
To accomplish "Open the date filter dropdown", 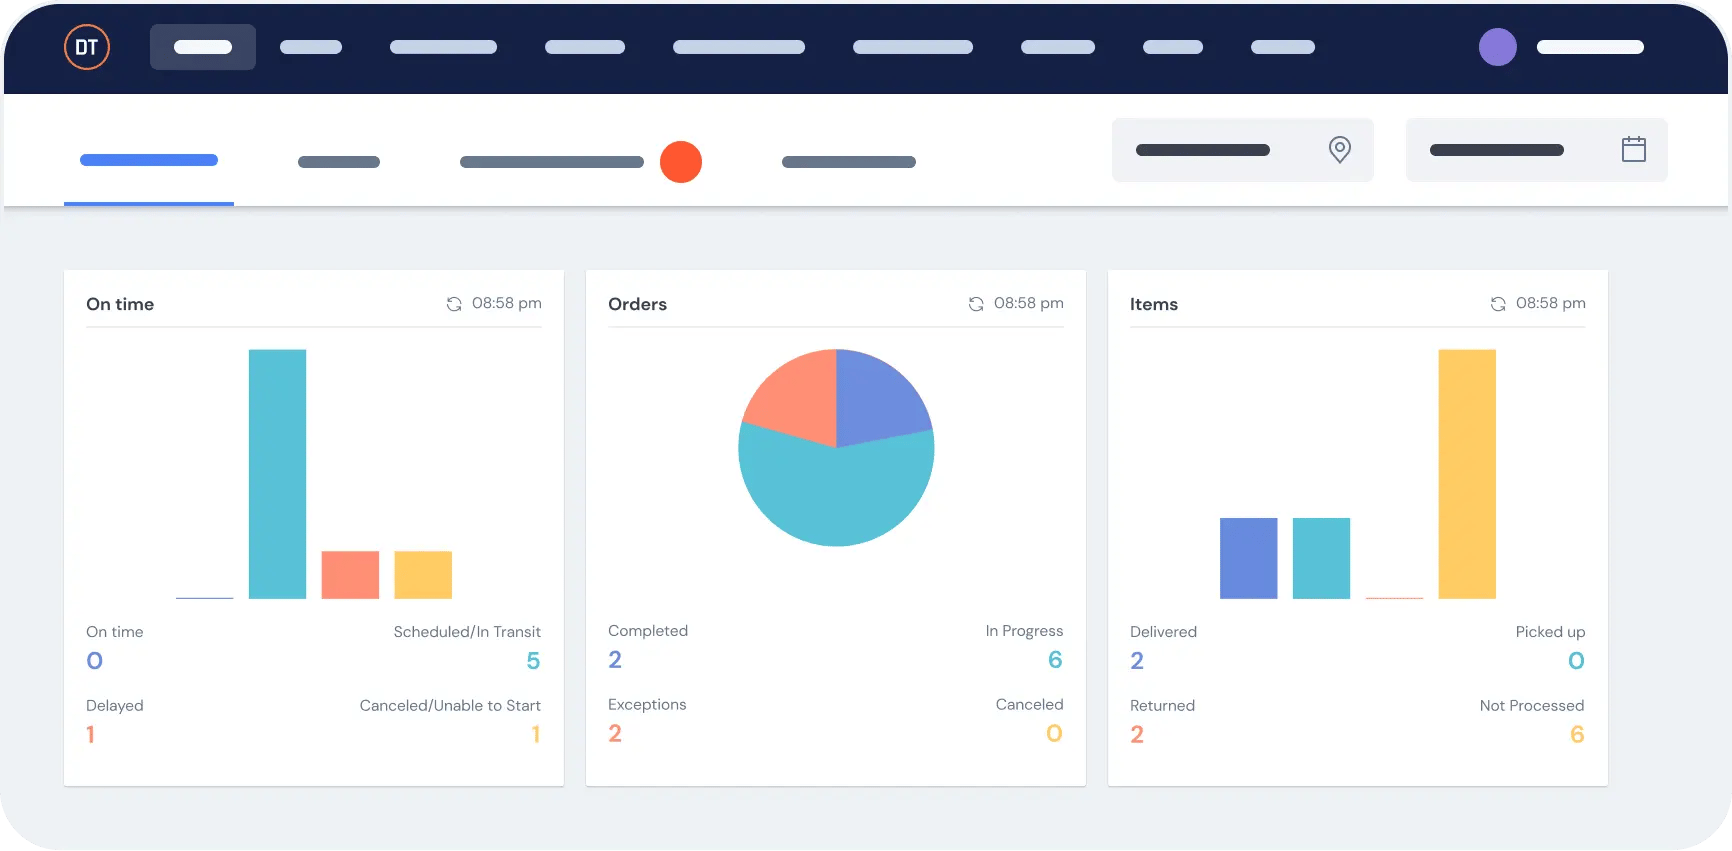I will 1537,150.
